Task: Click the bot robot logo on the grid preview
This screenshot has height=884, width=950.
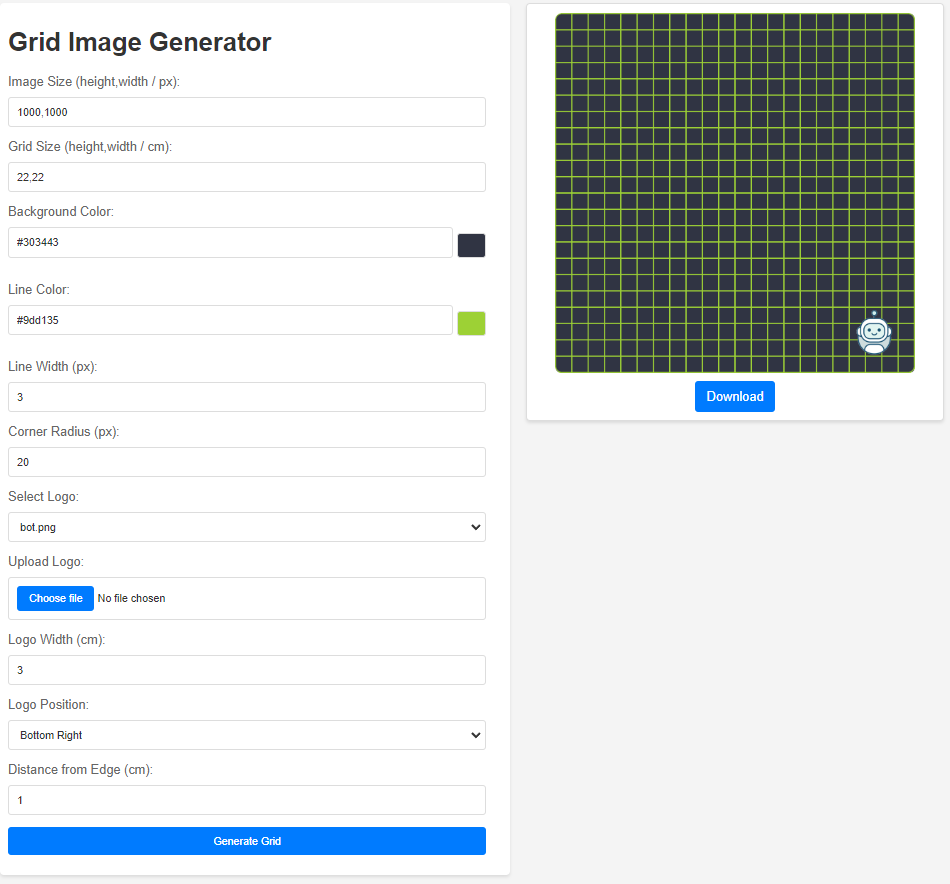Action: [x=873, y=333]
